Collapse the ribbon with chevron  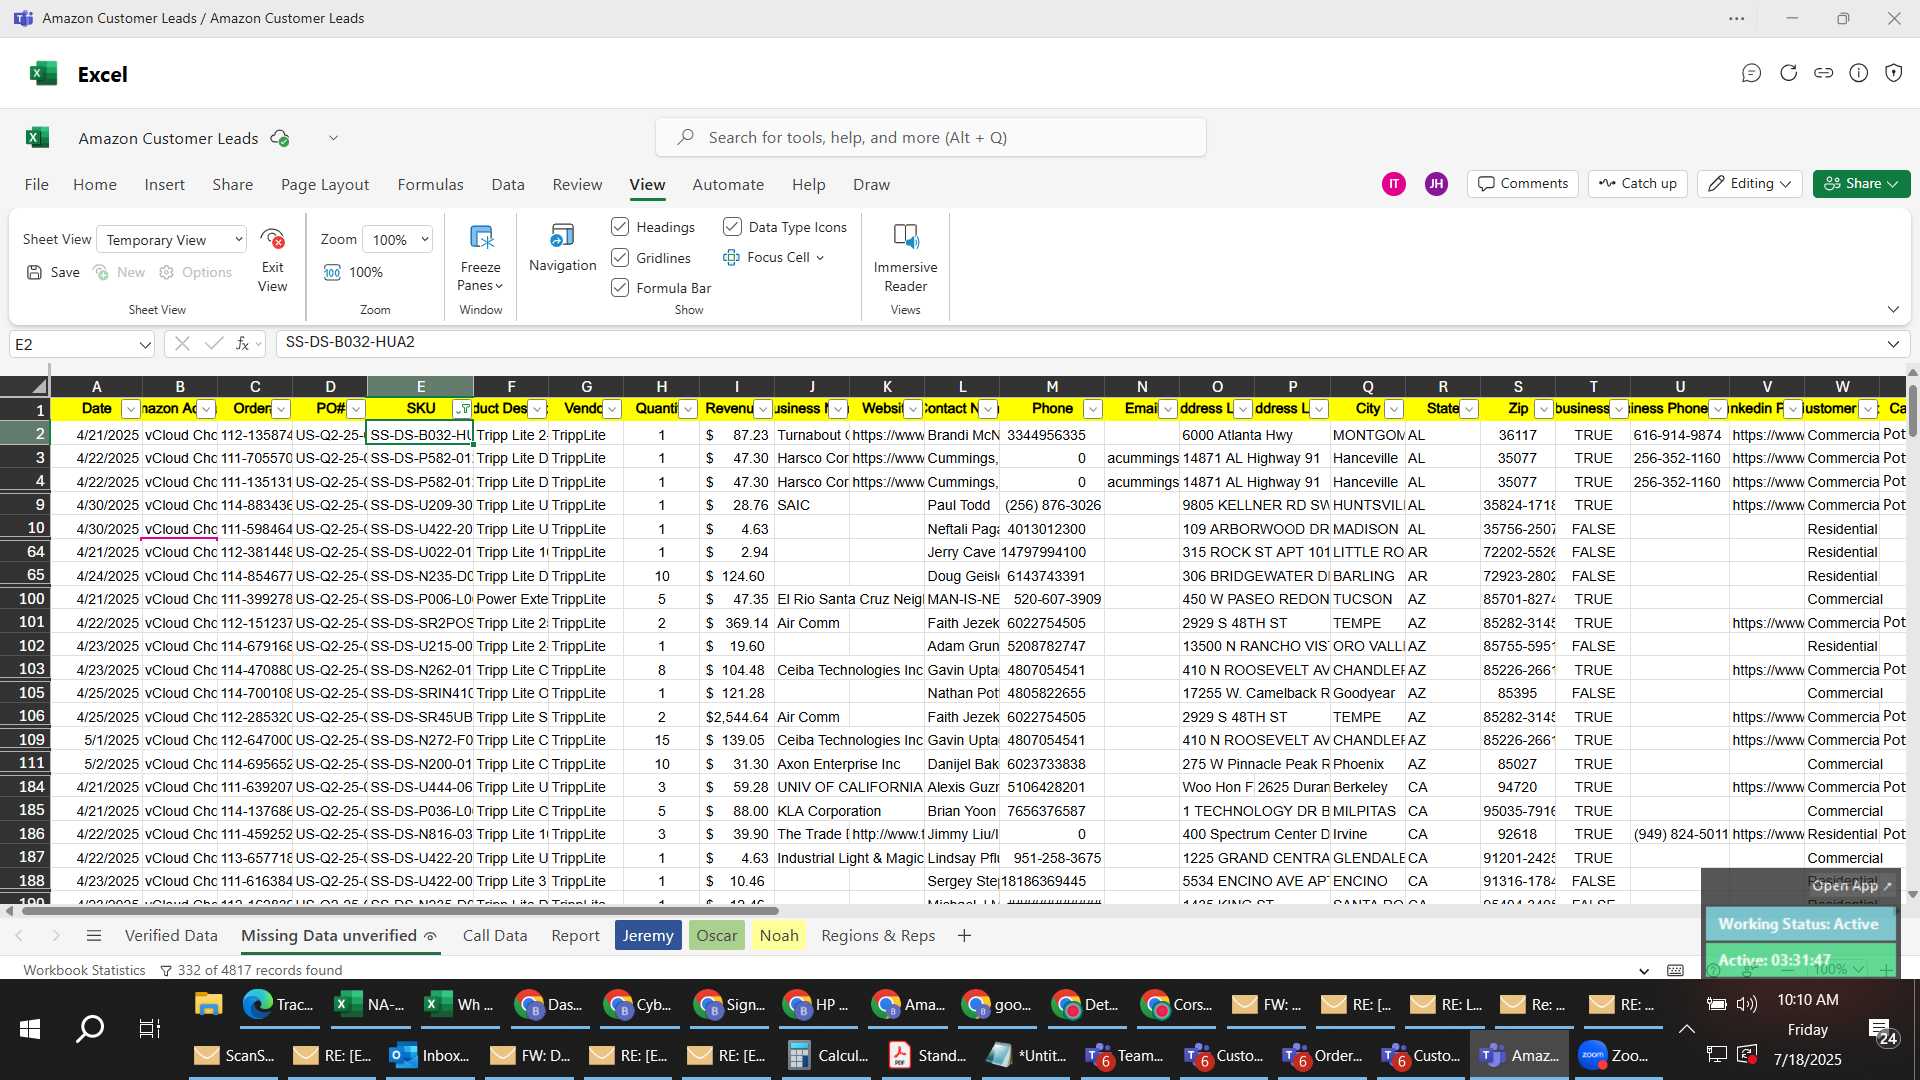[x=1893, y=310]
